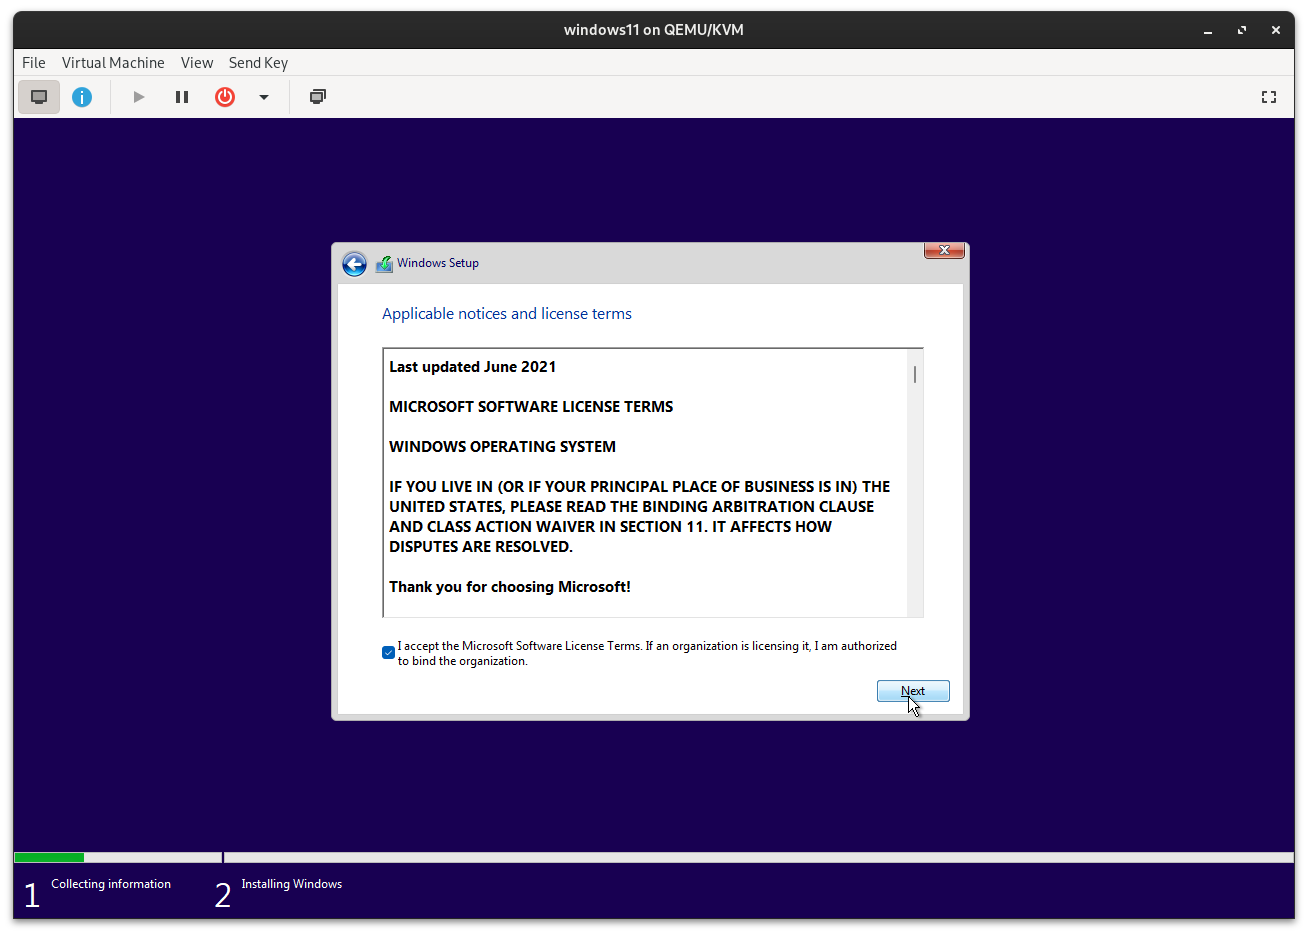This screenshot has width=1308, height=935.
Task: Click 'WINDOWS OPERATING SYSTEM' line
Action: (502, 447)
